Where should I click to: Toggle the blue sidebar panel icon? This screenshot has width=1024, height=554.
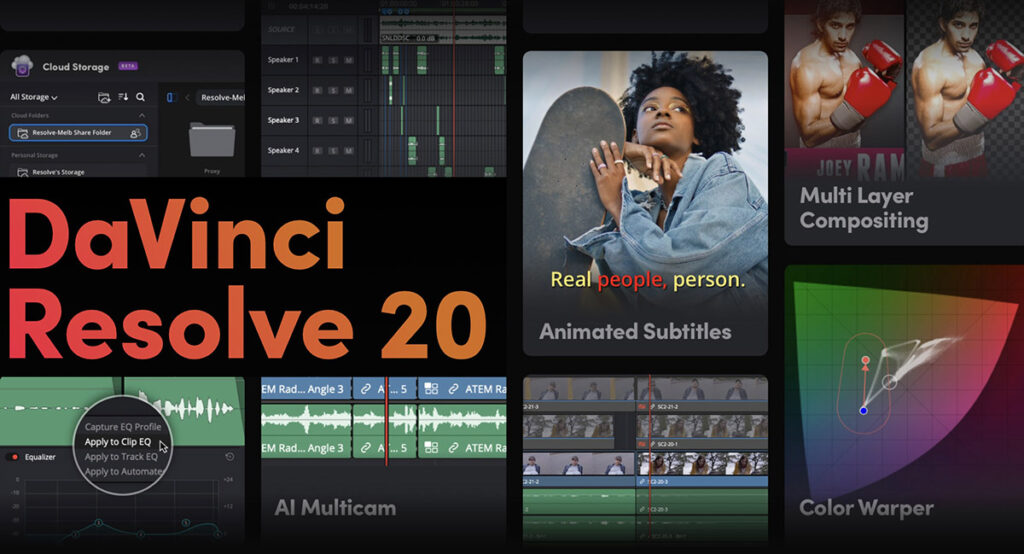coord(170,97)
